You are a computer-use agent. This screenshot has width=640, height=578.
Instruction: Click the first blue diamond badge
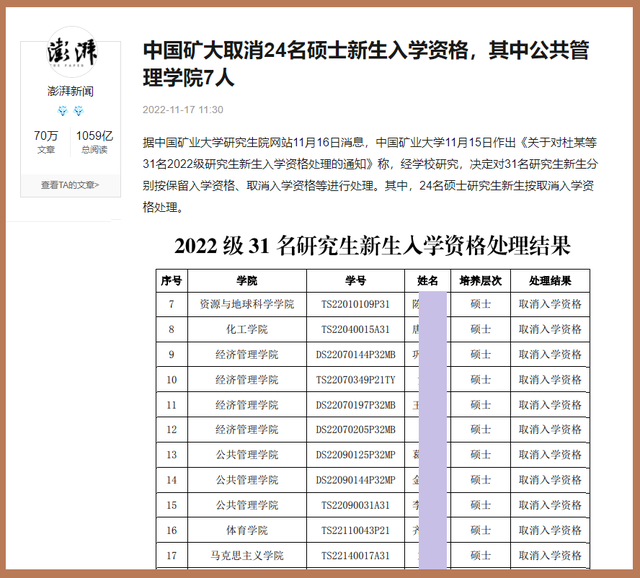(62, 111)
